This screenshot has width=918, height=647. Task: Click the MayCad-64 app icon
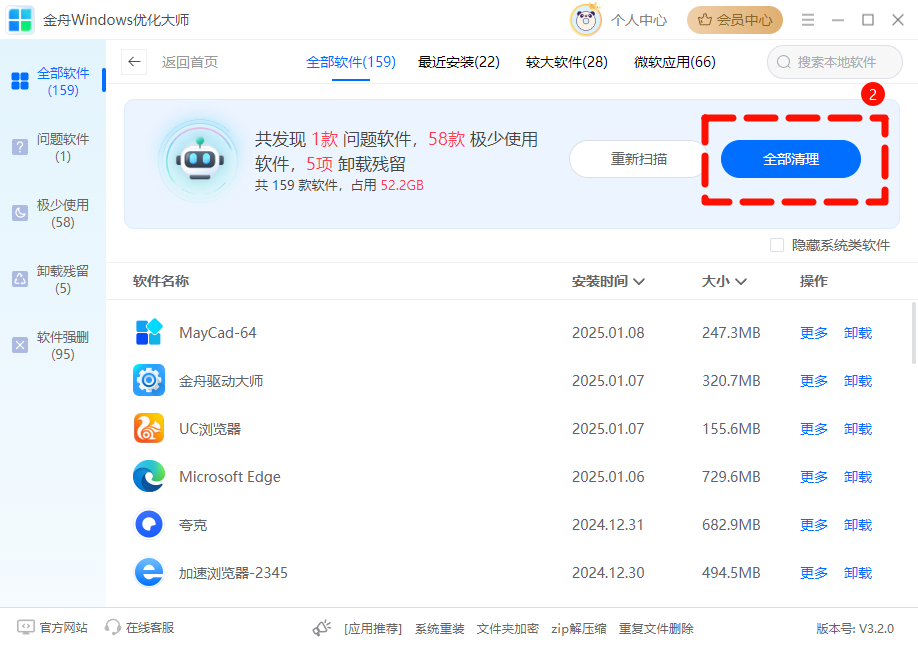point(149,332)
